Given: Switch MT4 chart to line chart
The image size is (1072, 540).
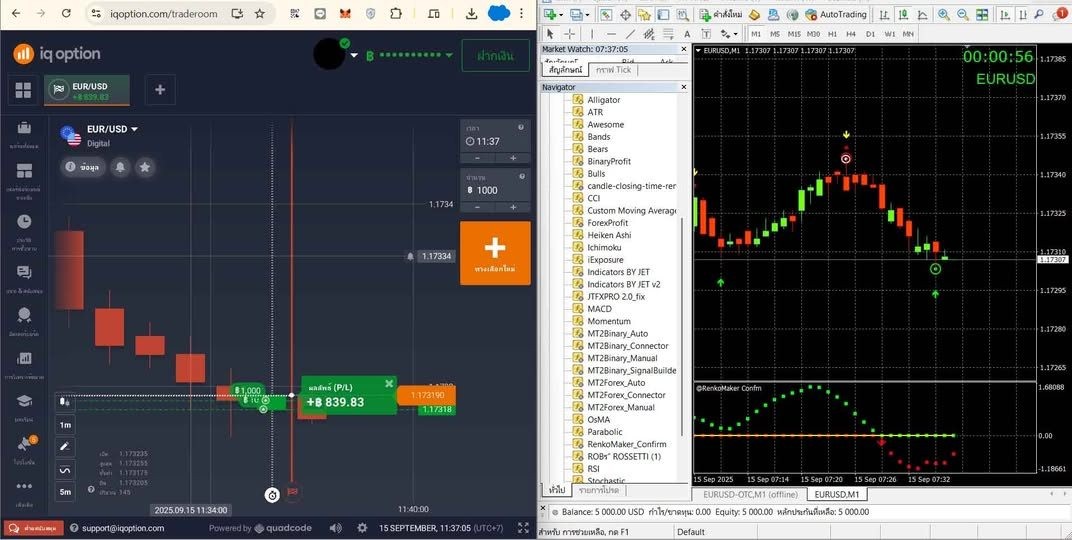Looking at the screenshot, I should click(x=922, y=14).
